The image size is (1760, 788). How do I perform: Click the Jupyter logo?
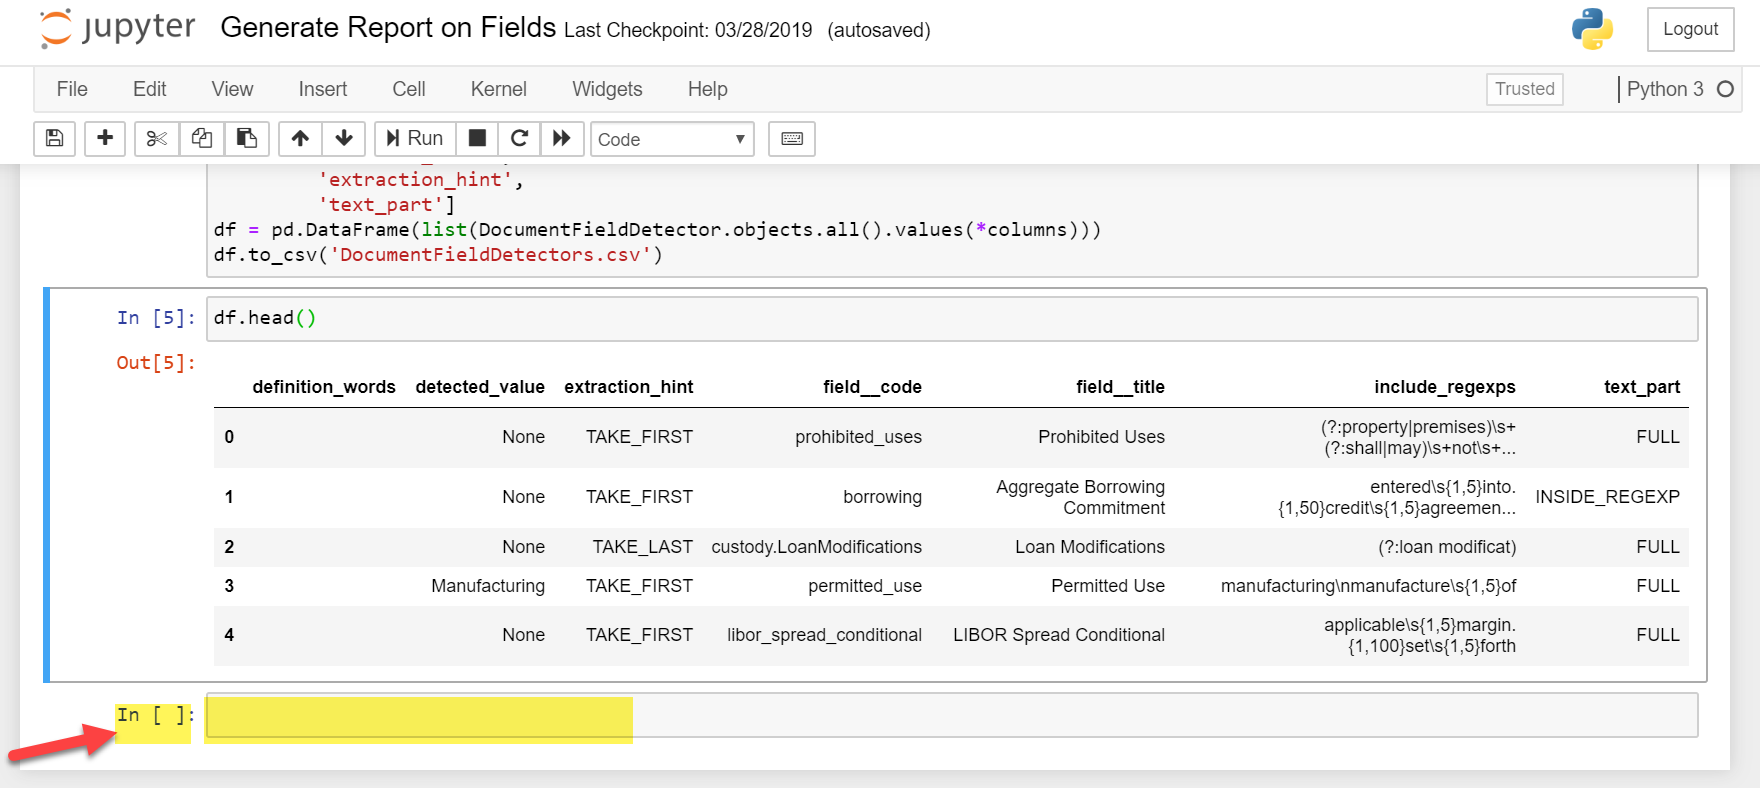click(x=118, y=29)
